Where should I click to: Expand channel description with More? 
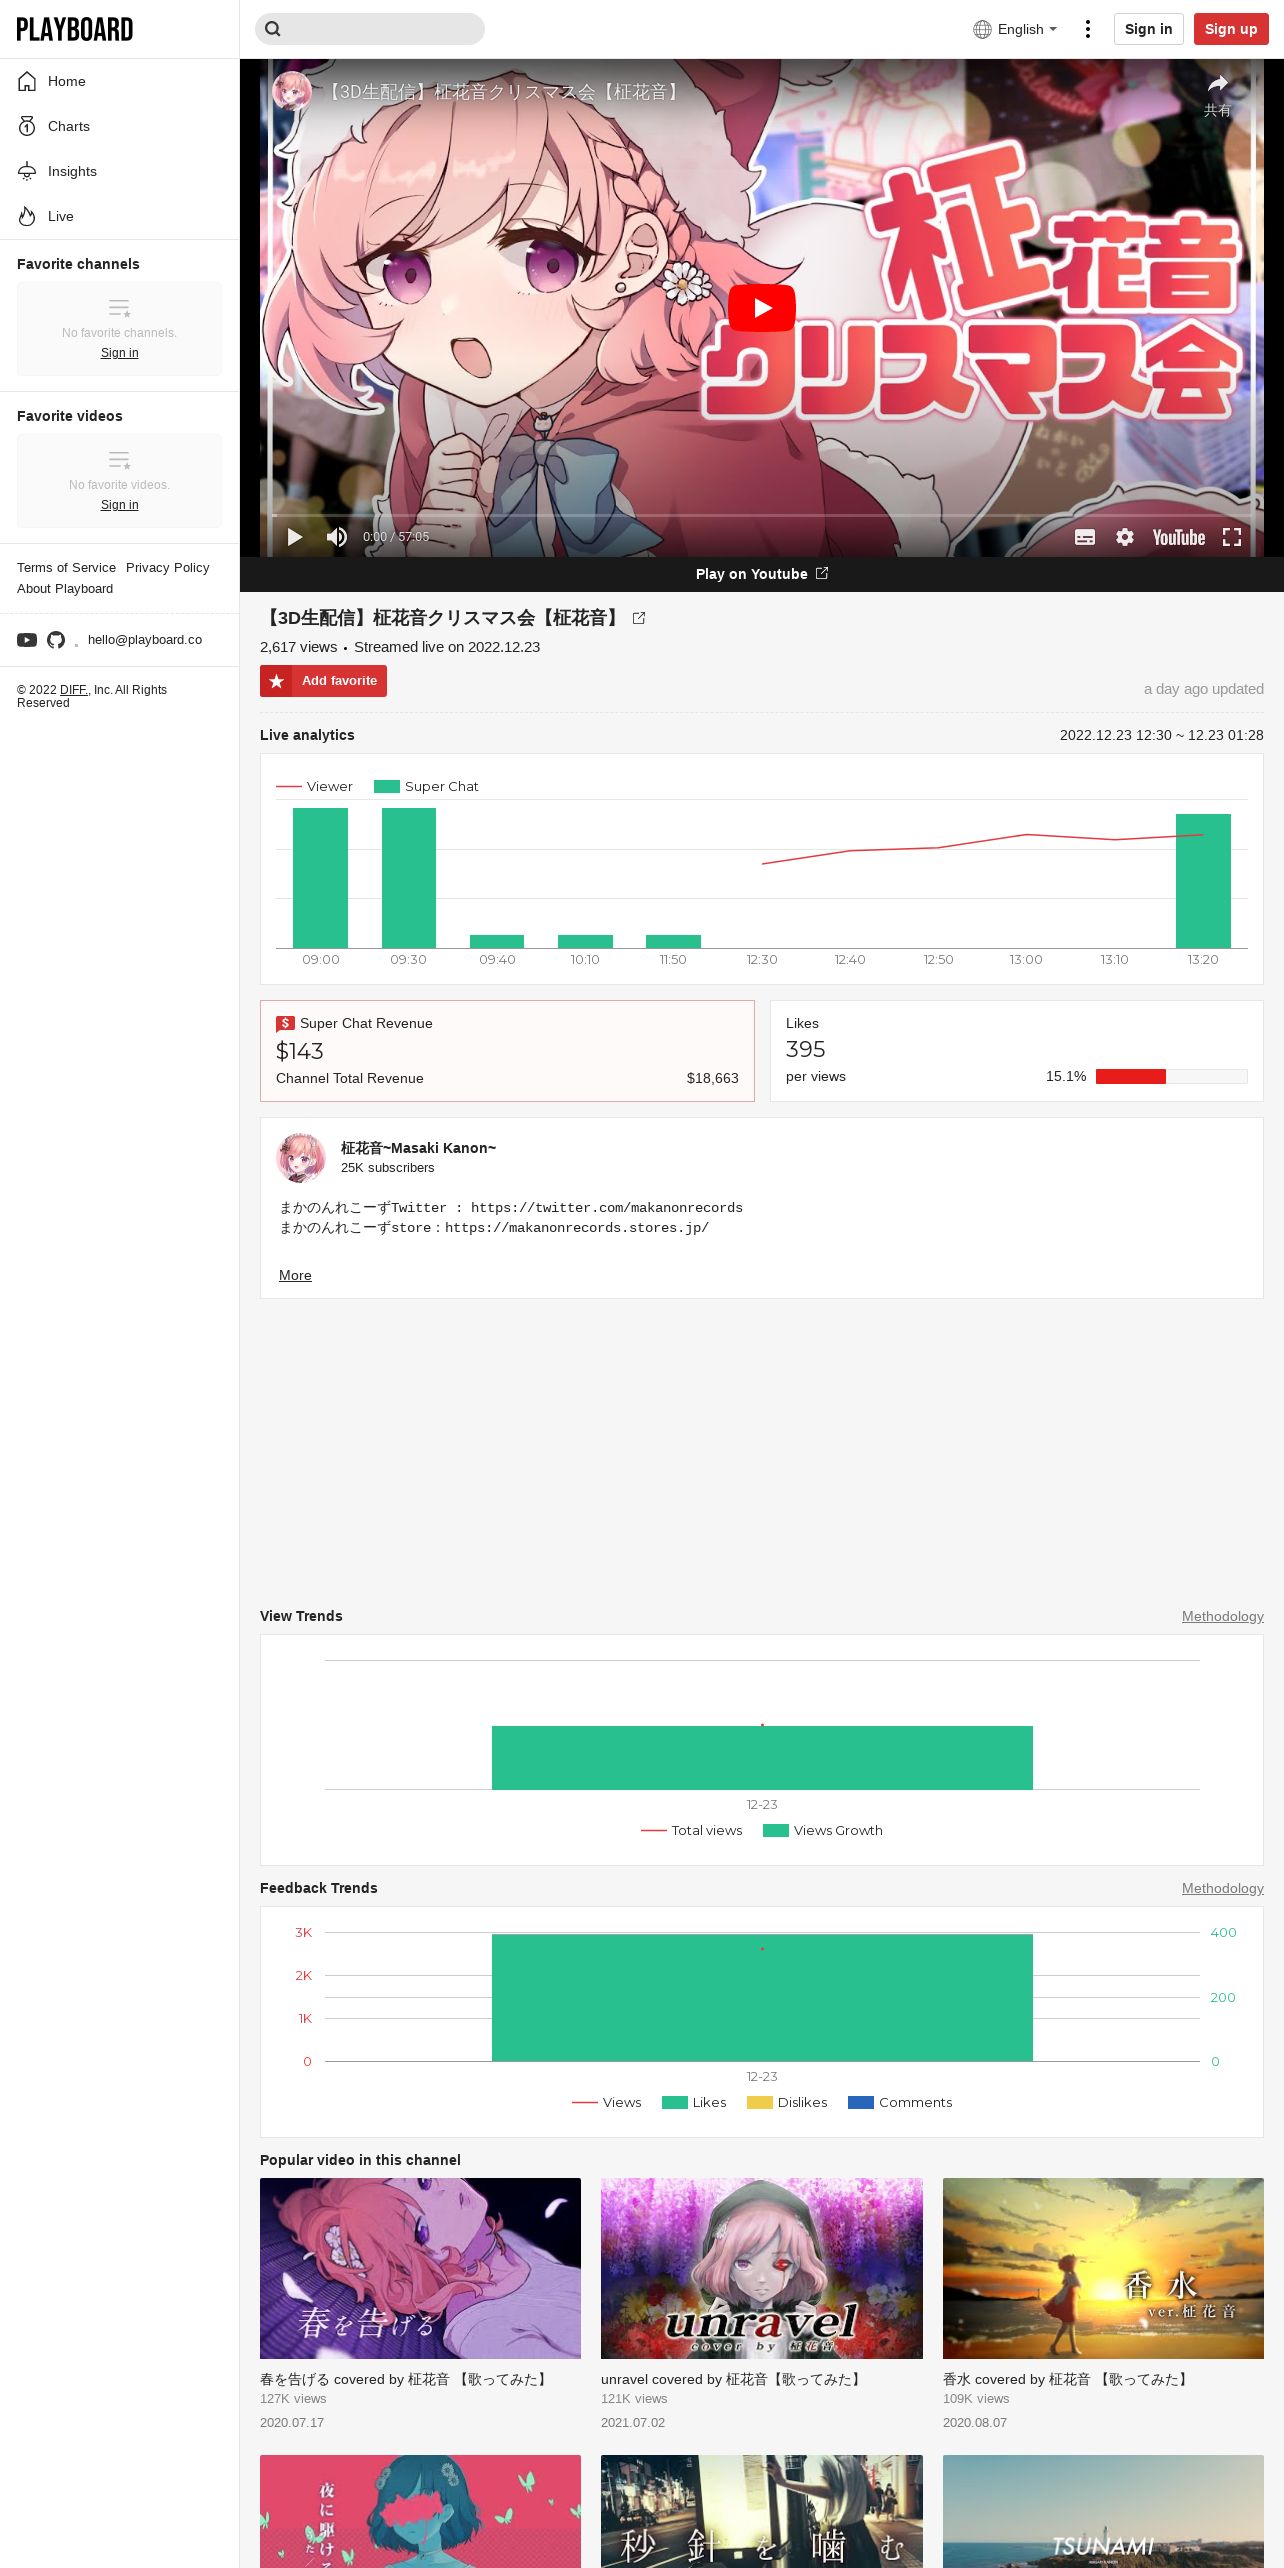point(295,1275)
